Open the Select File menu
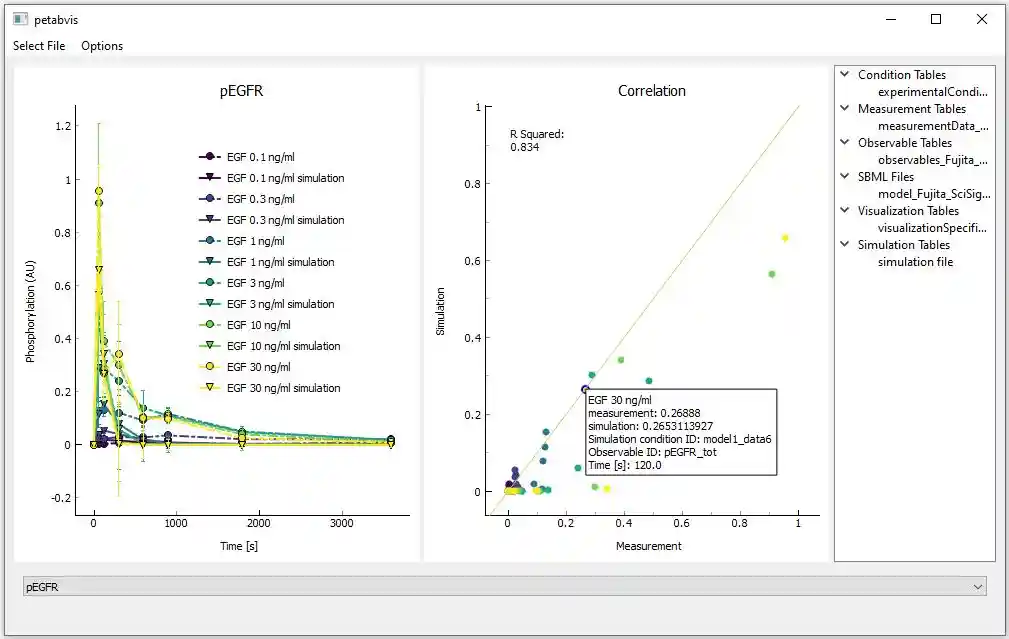The width and height of the screenshot is (1009, 639). [x=39, y=46]
